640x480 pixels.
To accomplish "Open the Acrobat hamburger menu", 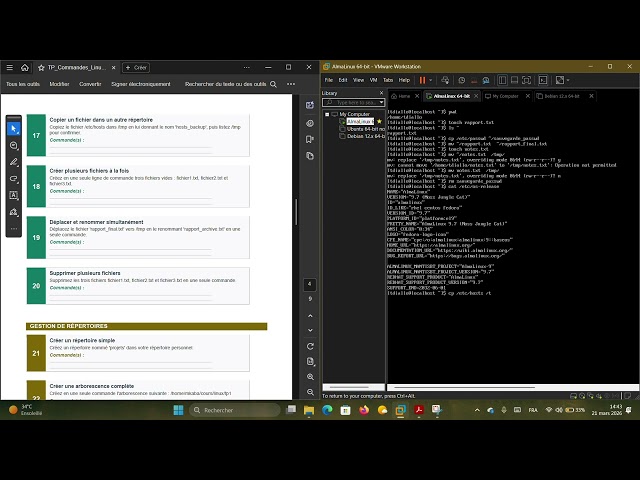I will coord(9,67).
